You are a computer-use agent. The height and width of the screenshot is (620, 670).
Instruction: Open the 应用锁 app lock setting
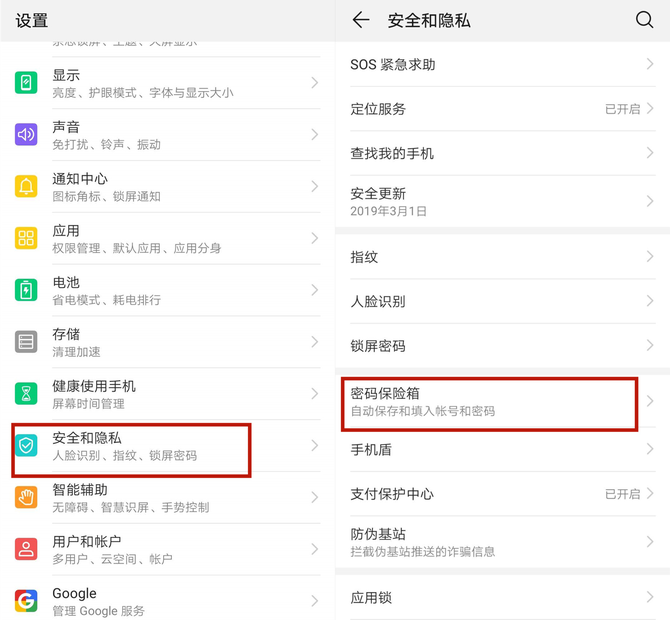(502, 597)
